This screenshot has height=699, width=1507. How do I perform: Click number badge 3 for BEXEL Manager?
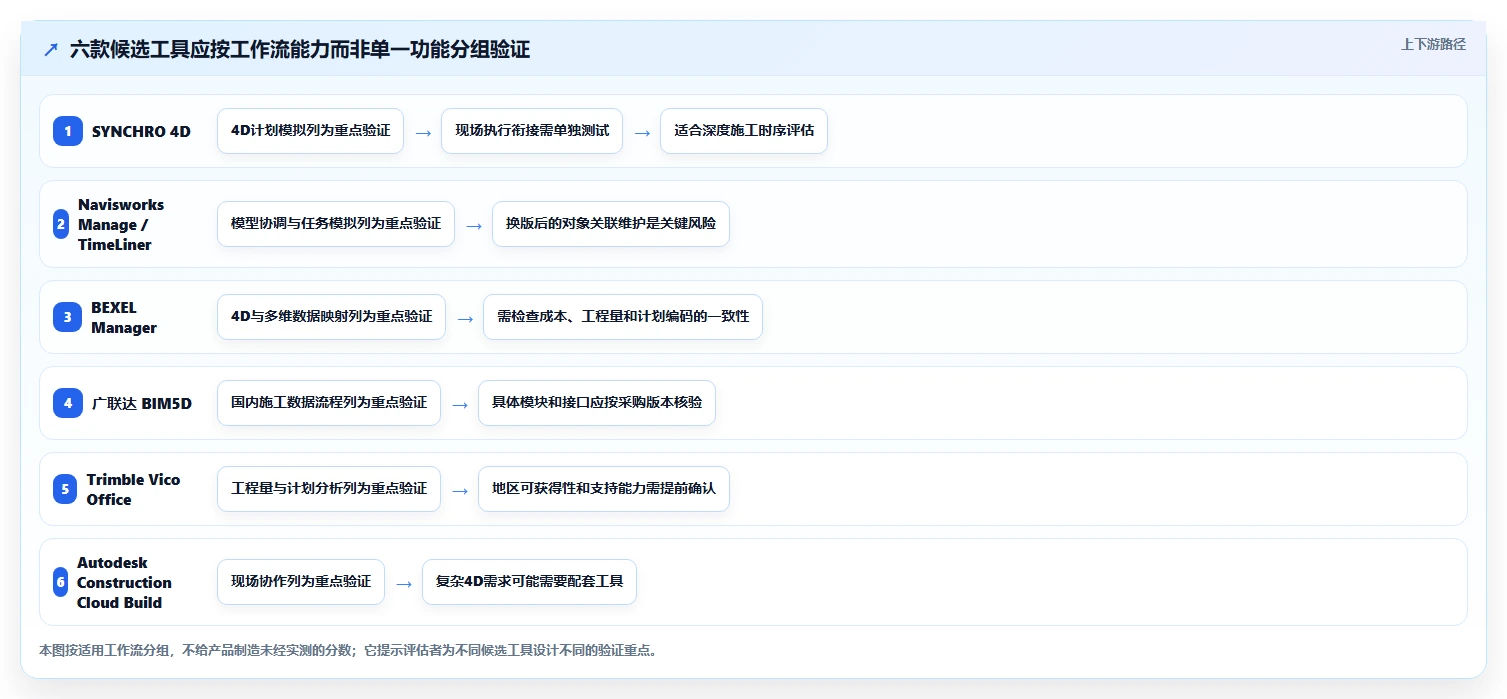point(68,317)
